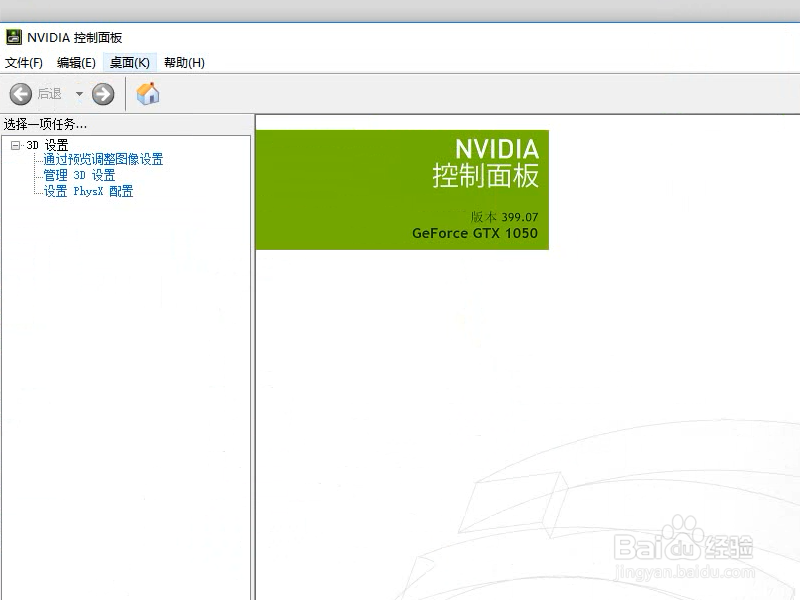This screenshot has width=800, height=600.
Task: Open the 文件(F) menu
Action: [23, 63]
